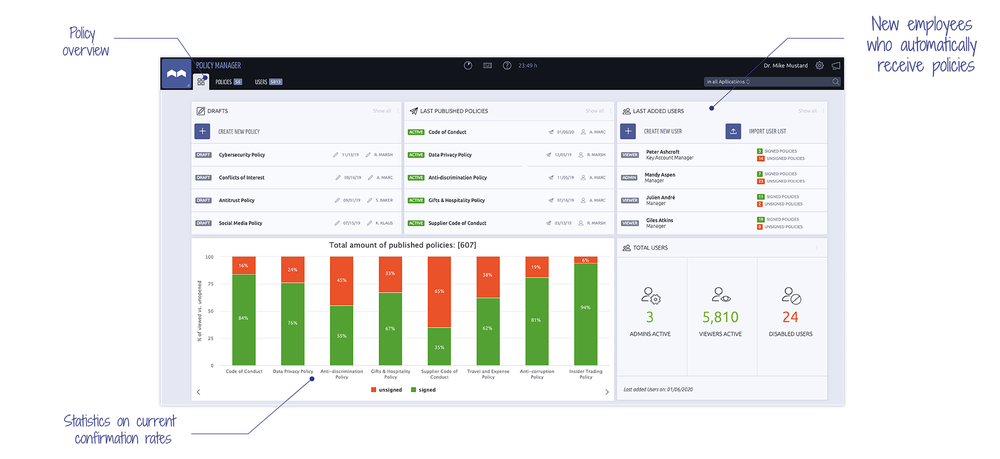Viewport: 1000px width, 459px height.
Task: Click the green 94% Insider Trading bar segment
Action: 585,315
